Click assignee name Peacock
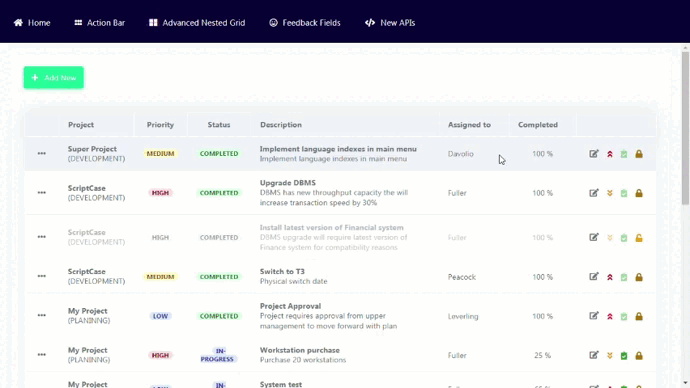The image size is (690, 388). click(x=462, y=277)
